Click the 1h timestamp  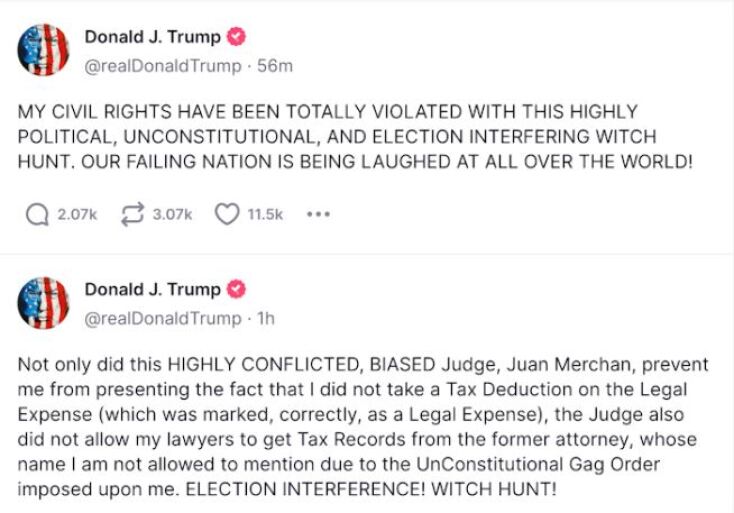[x=265, y=319]
